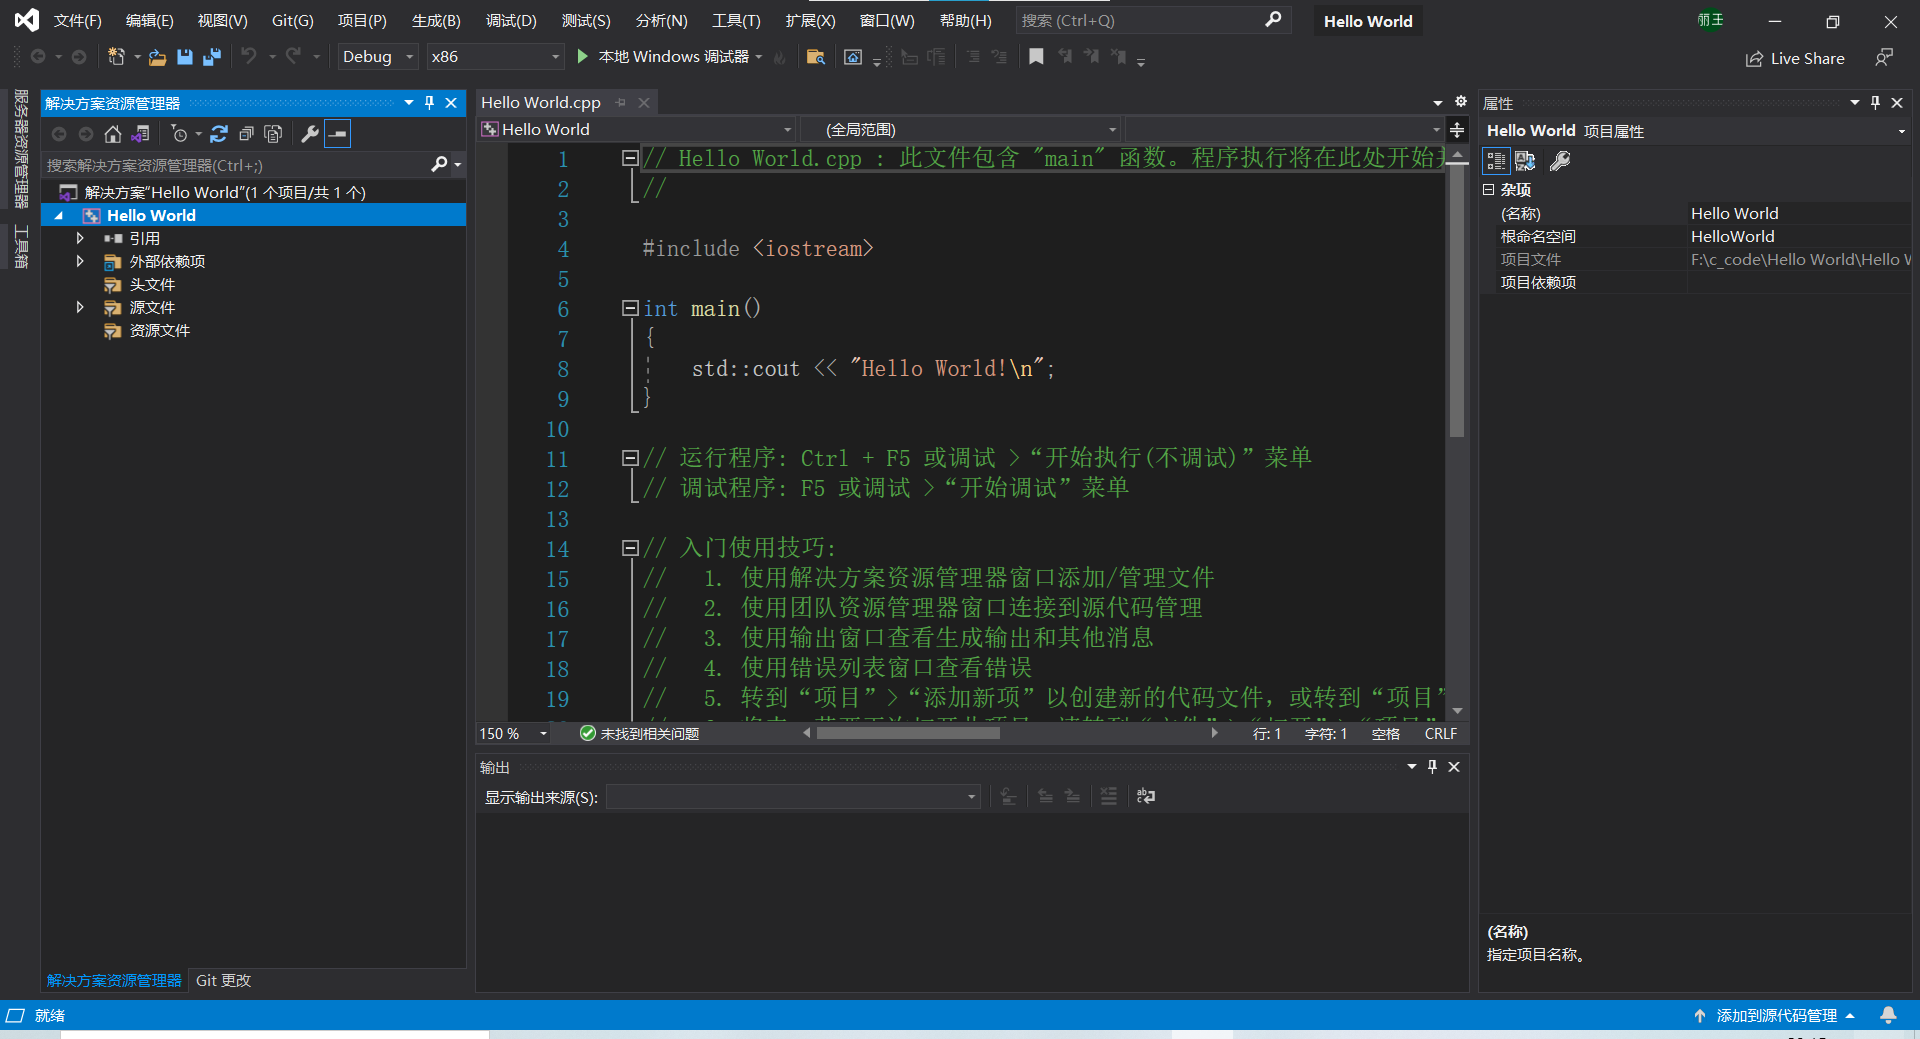This screenshot has height=1039, width=1920.
Task: Open the 生成(B) menu
Action: (x=436, y=20)
